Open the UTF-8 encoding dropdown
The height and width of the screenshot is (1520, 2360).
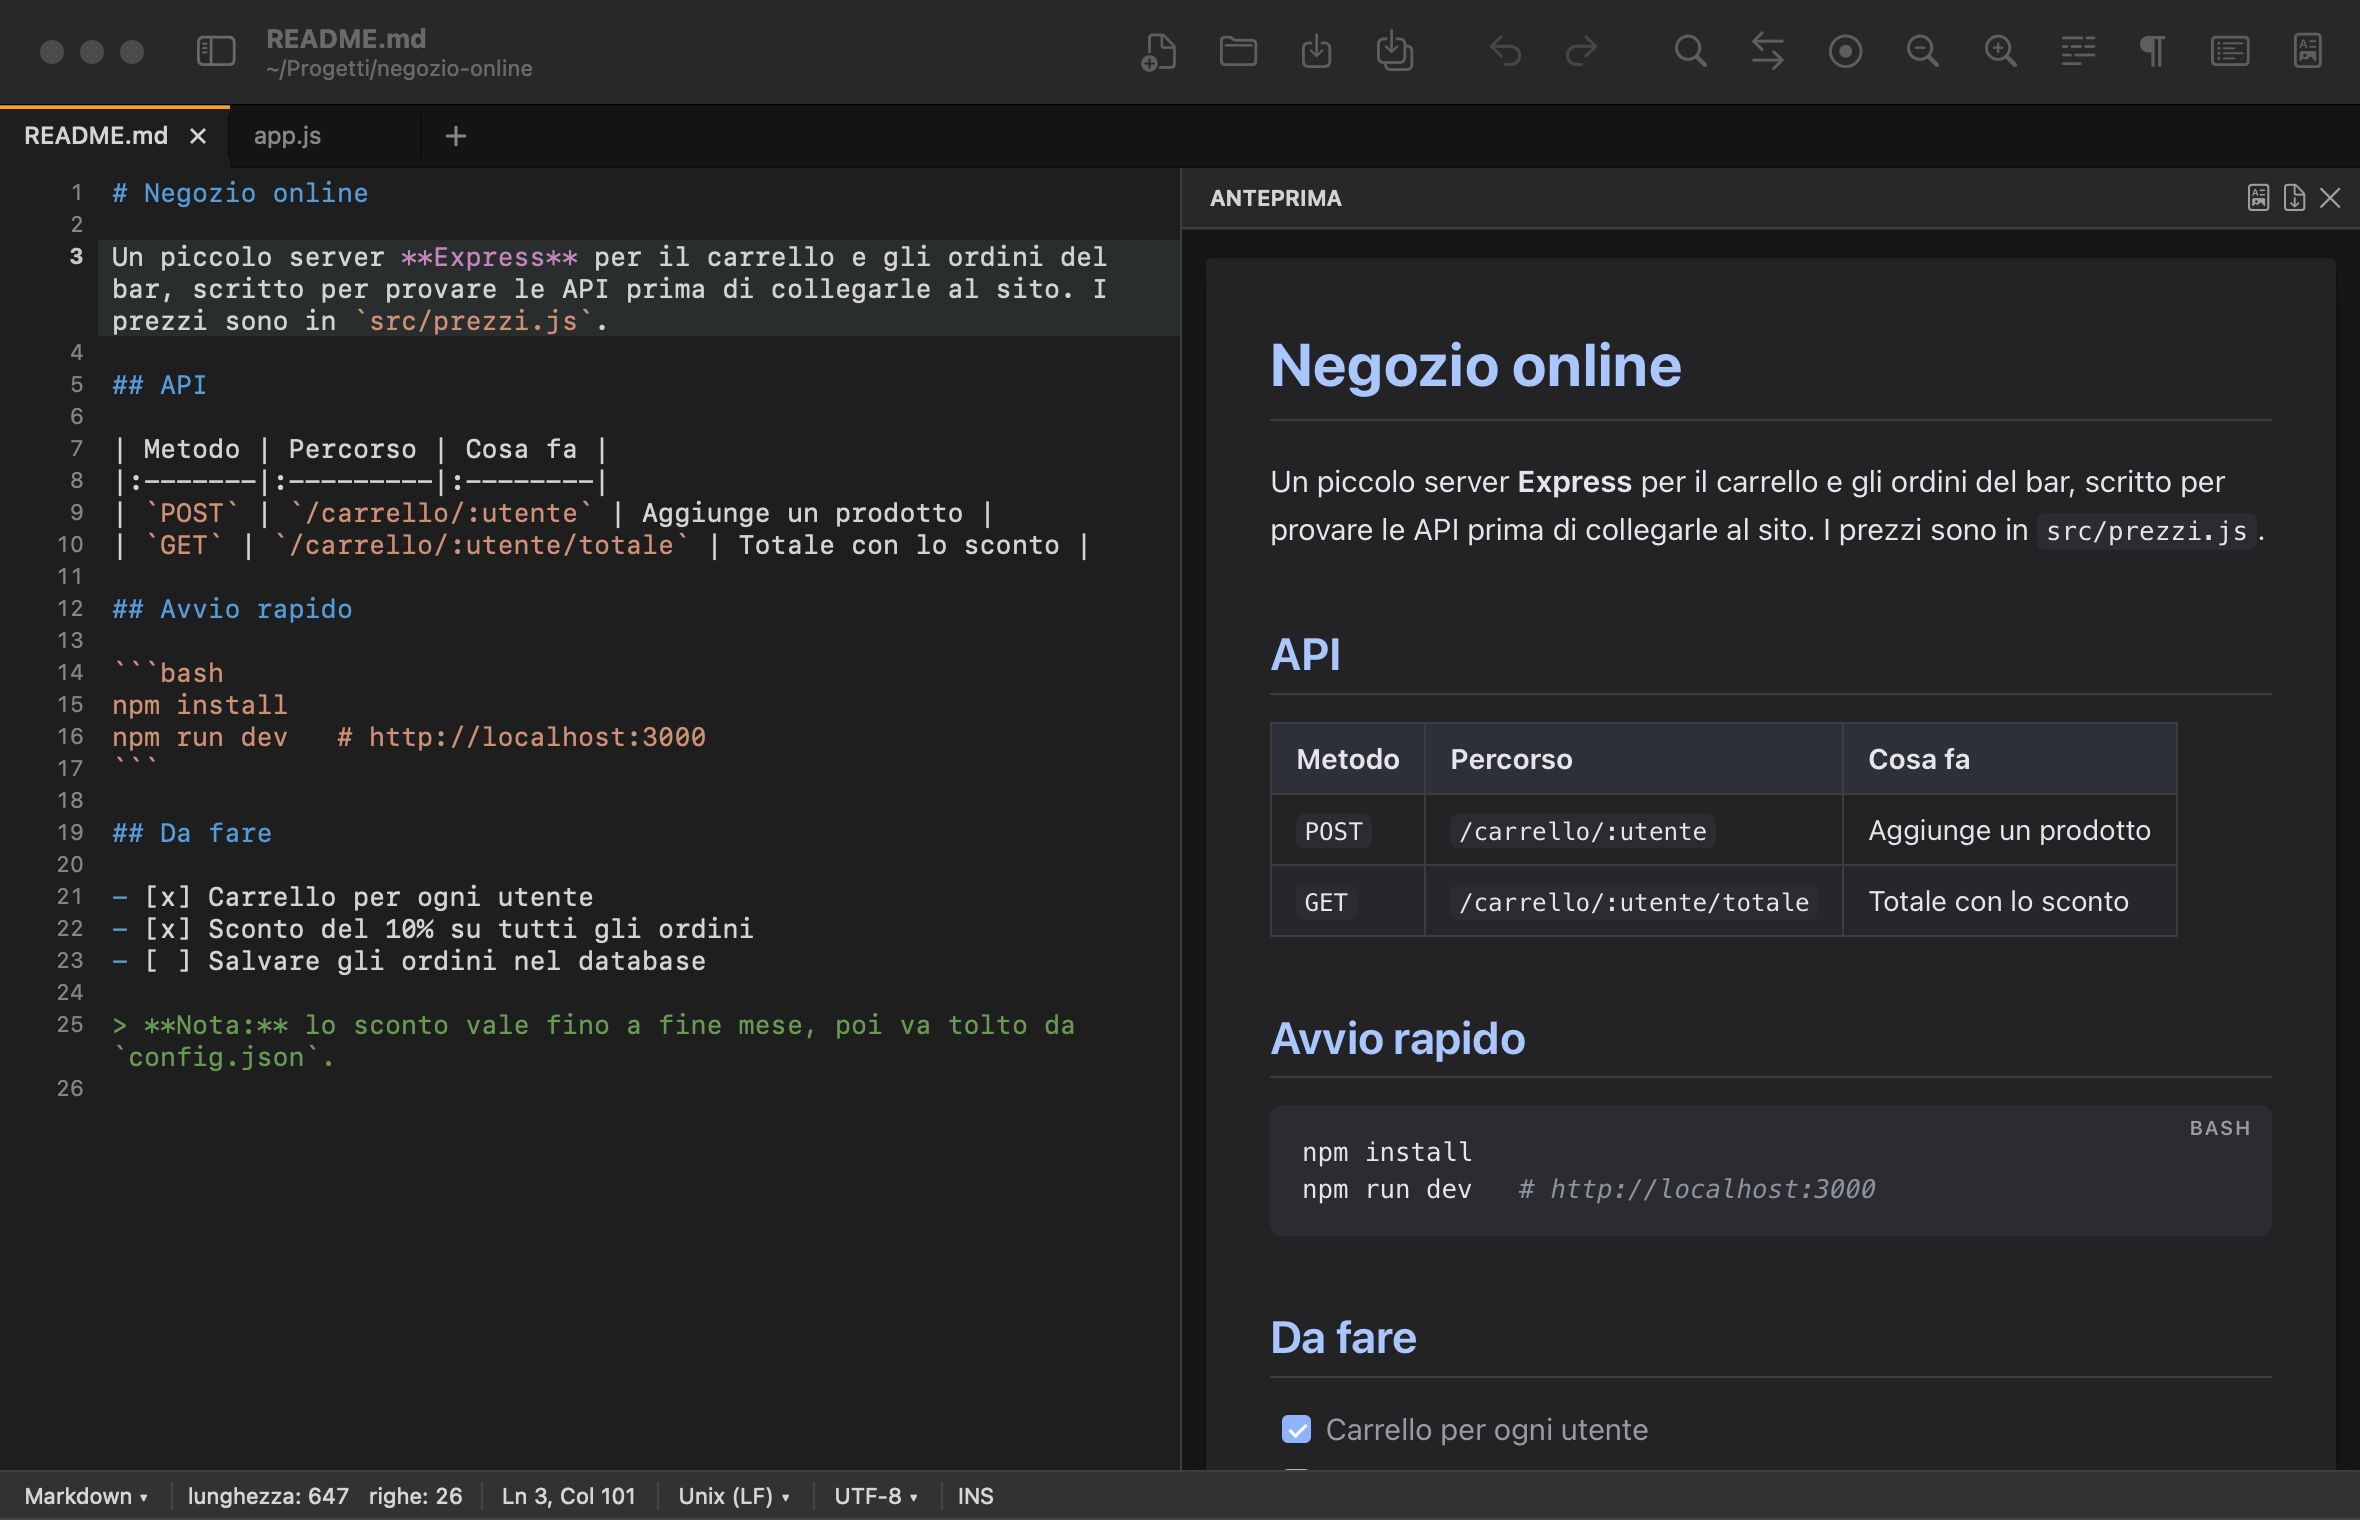pos(876,1496)
